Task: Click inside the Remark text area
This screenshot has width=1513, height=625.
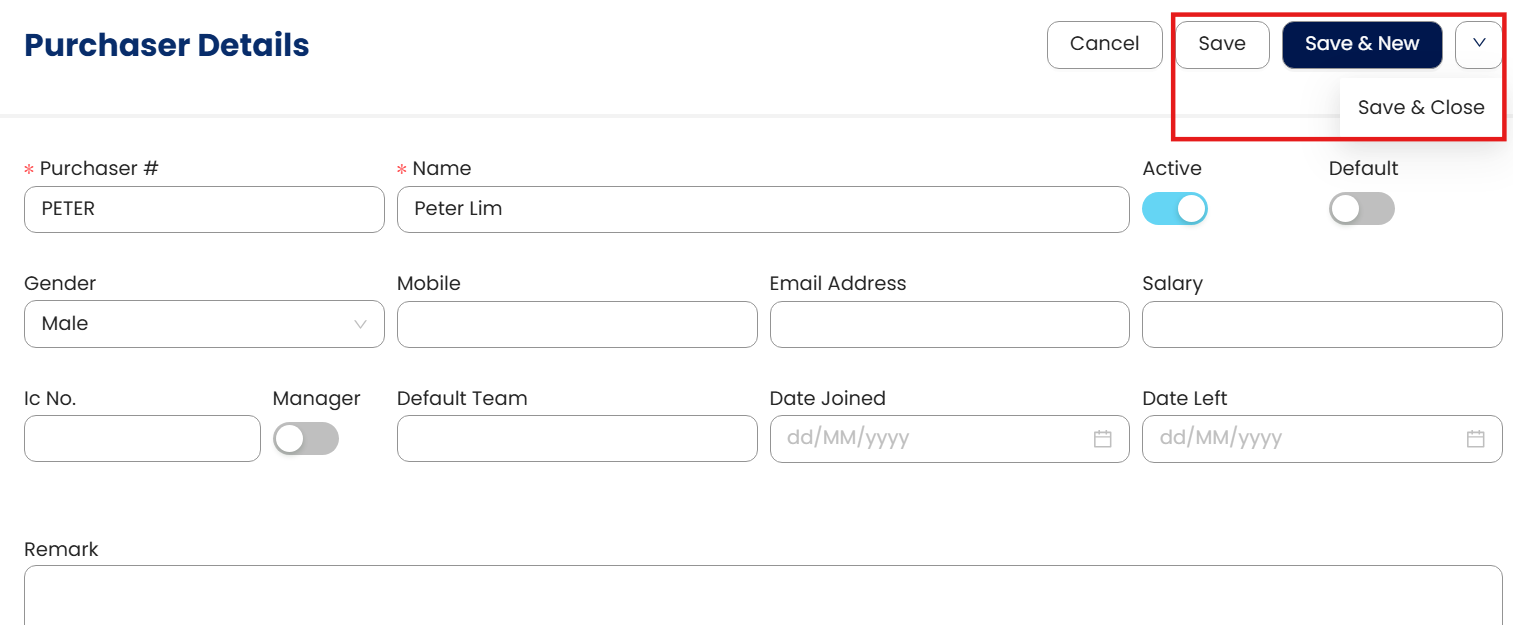Action: [x=762, y=596]
